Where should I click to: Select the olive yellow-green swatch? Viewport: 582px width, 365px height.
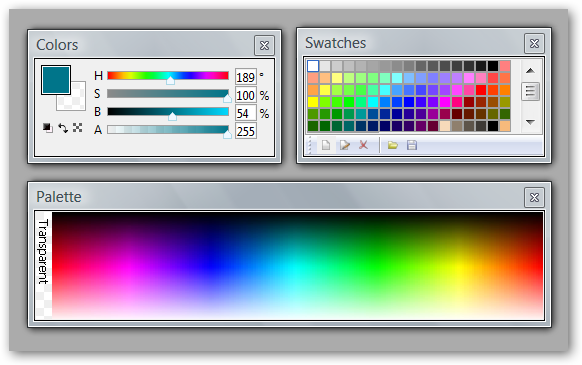505,102
